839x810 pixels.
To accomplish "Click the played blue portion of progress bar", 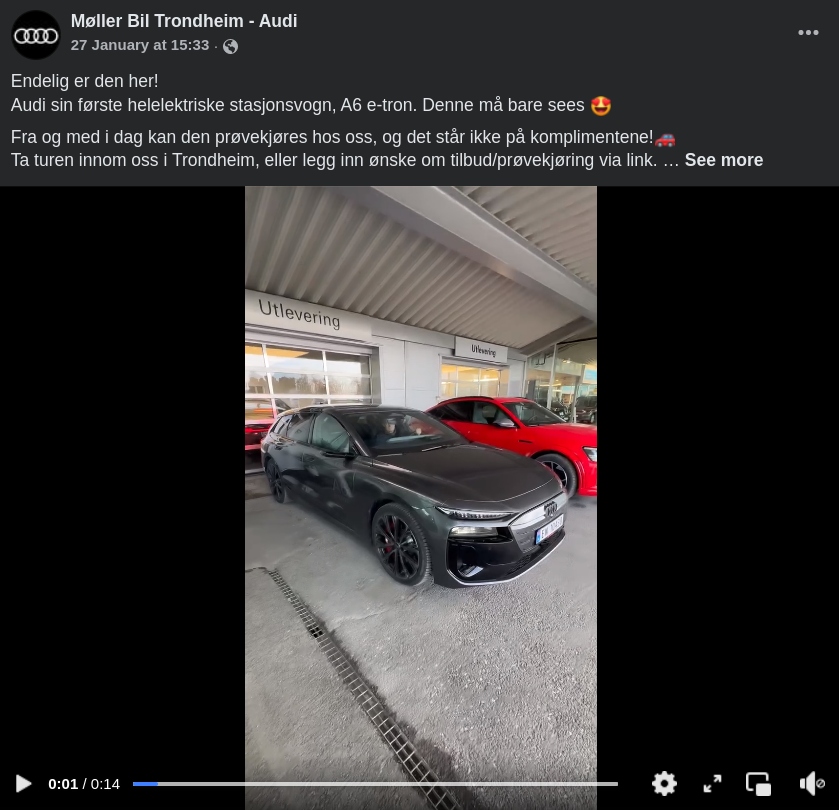I will point(145,784).
